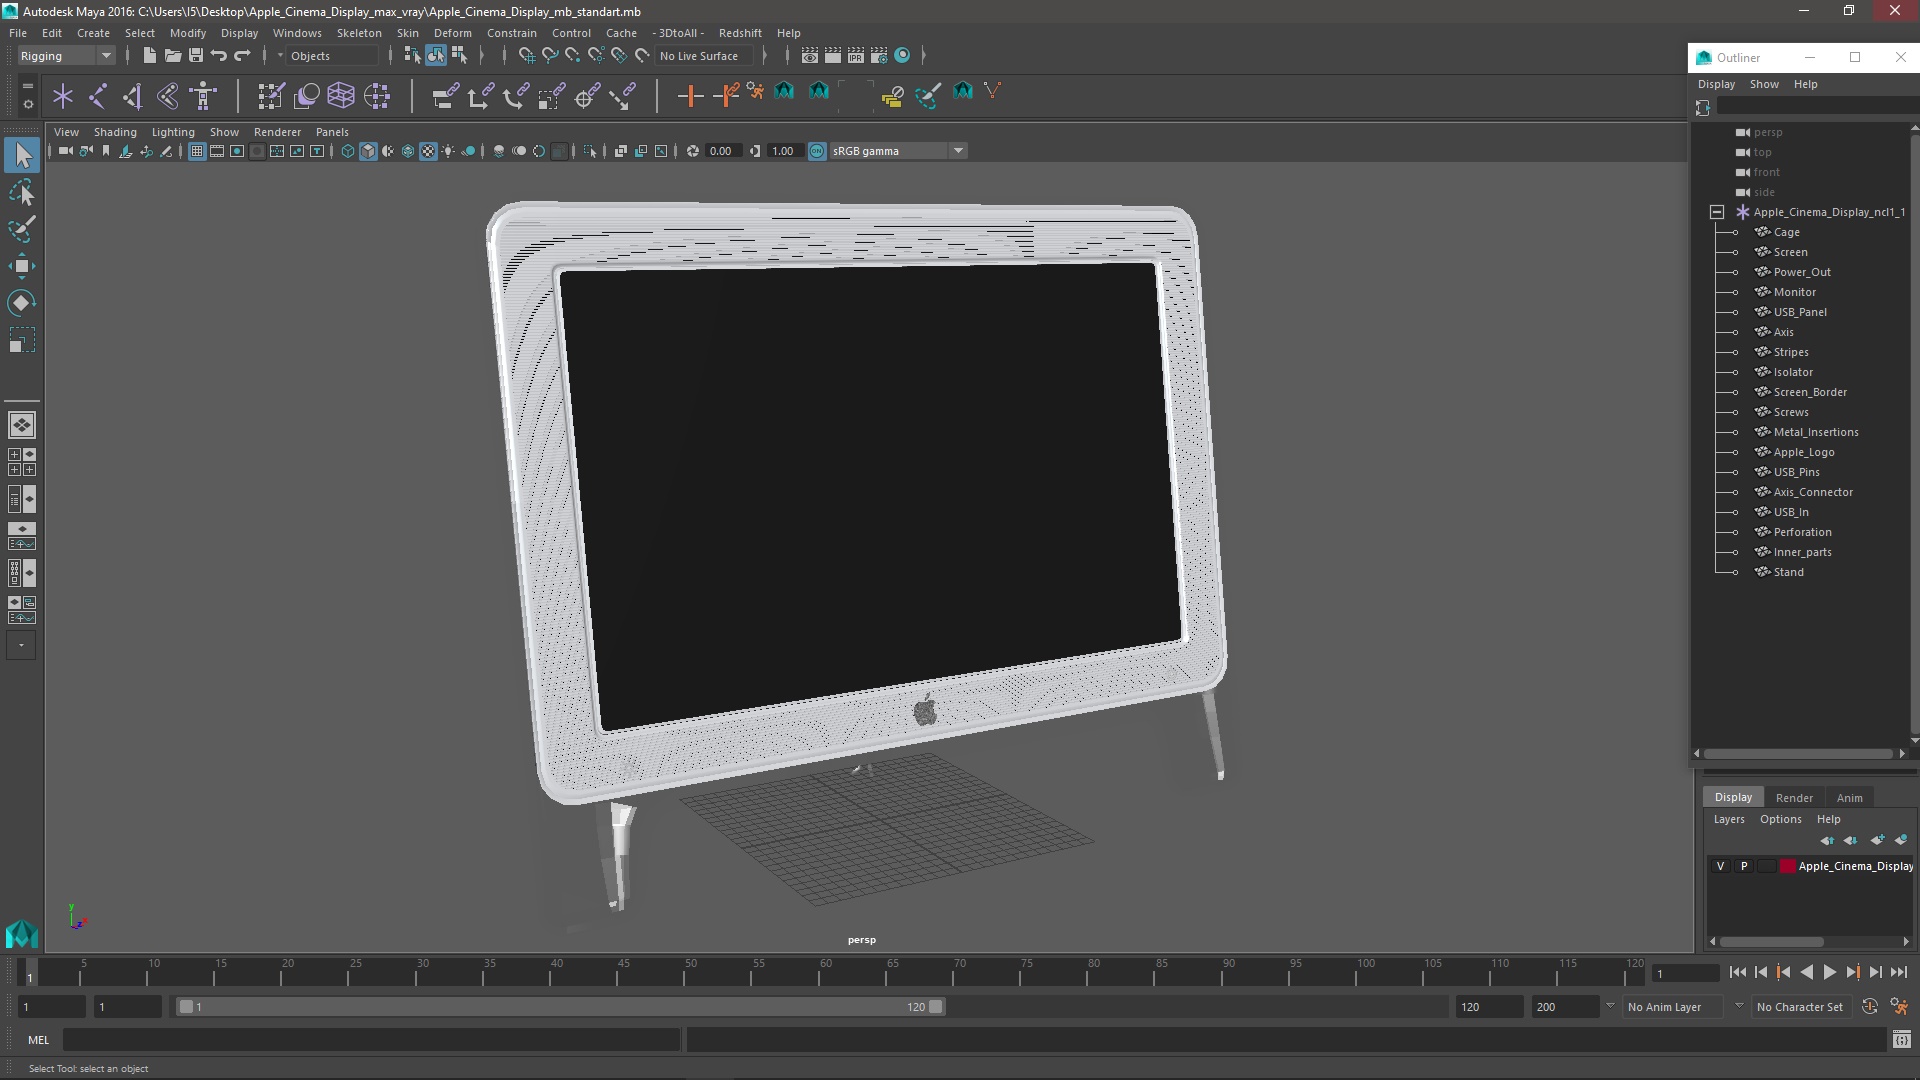Click the Auto keyframe toggle icon
The image size is (1920, 1080).
pyautogui.click(x=1870, y=1007)
